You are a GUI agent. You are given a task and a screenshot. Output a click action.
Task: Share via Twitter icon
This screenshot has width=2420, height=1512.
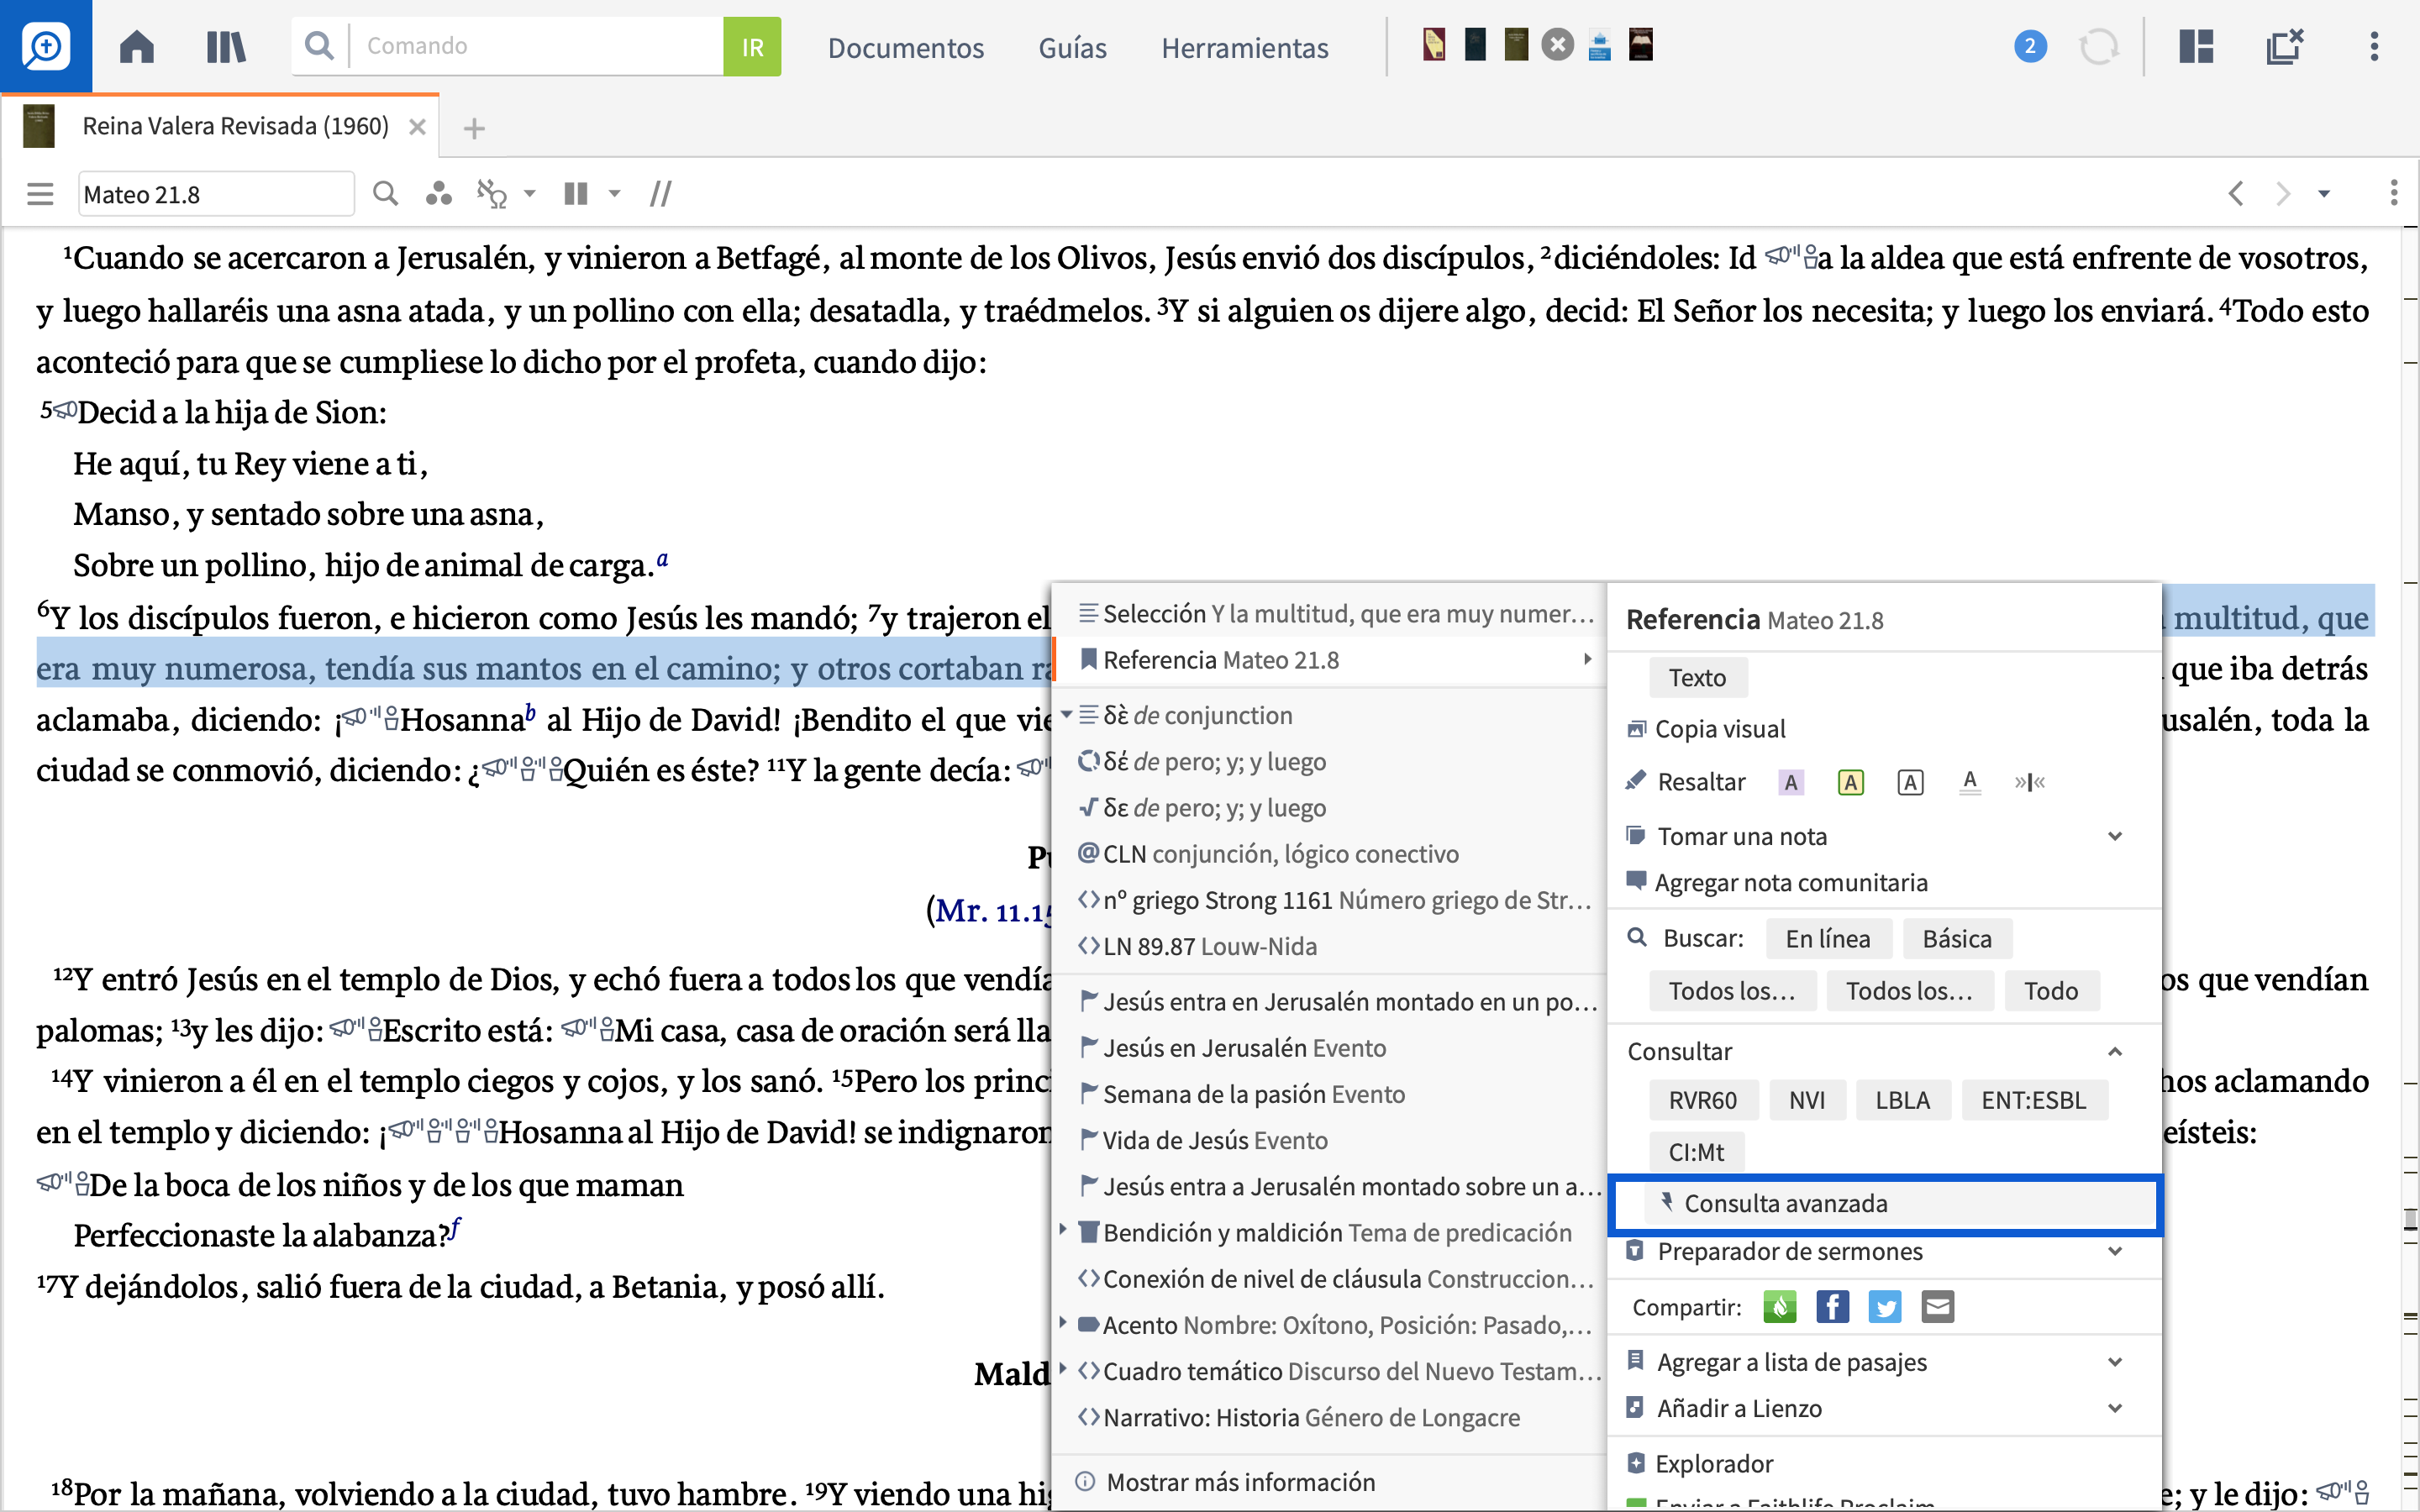point(1885,1307)
